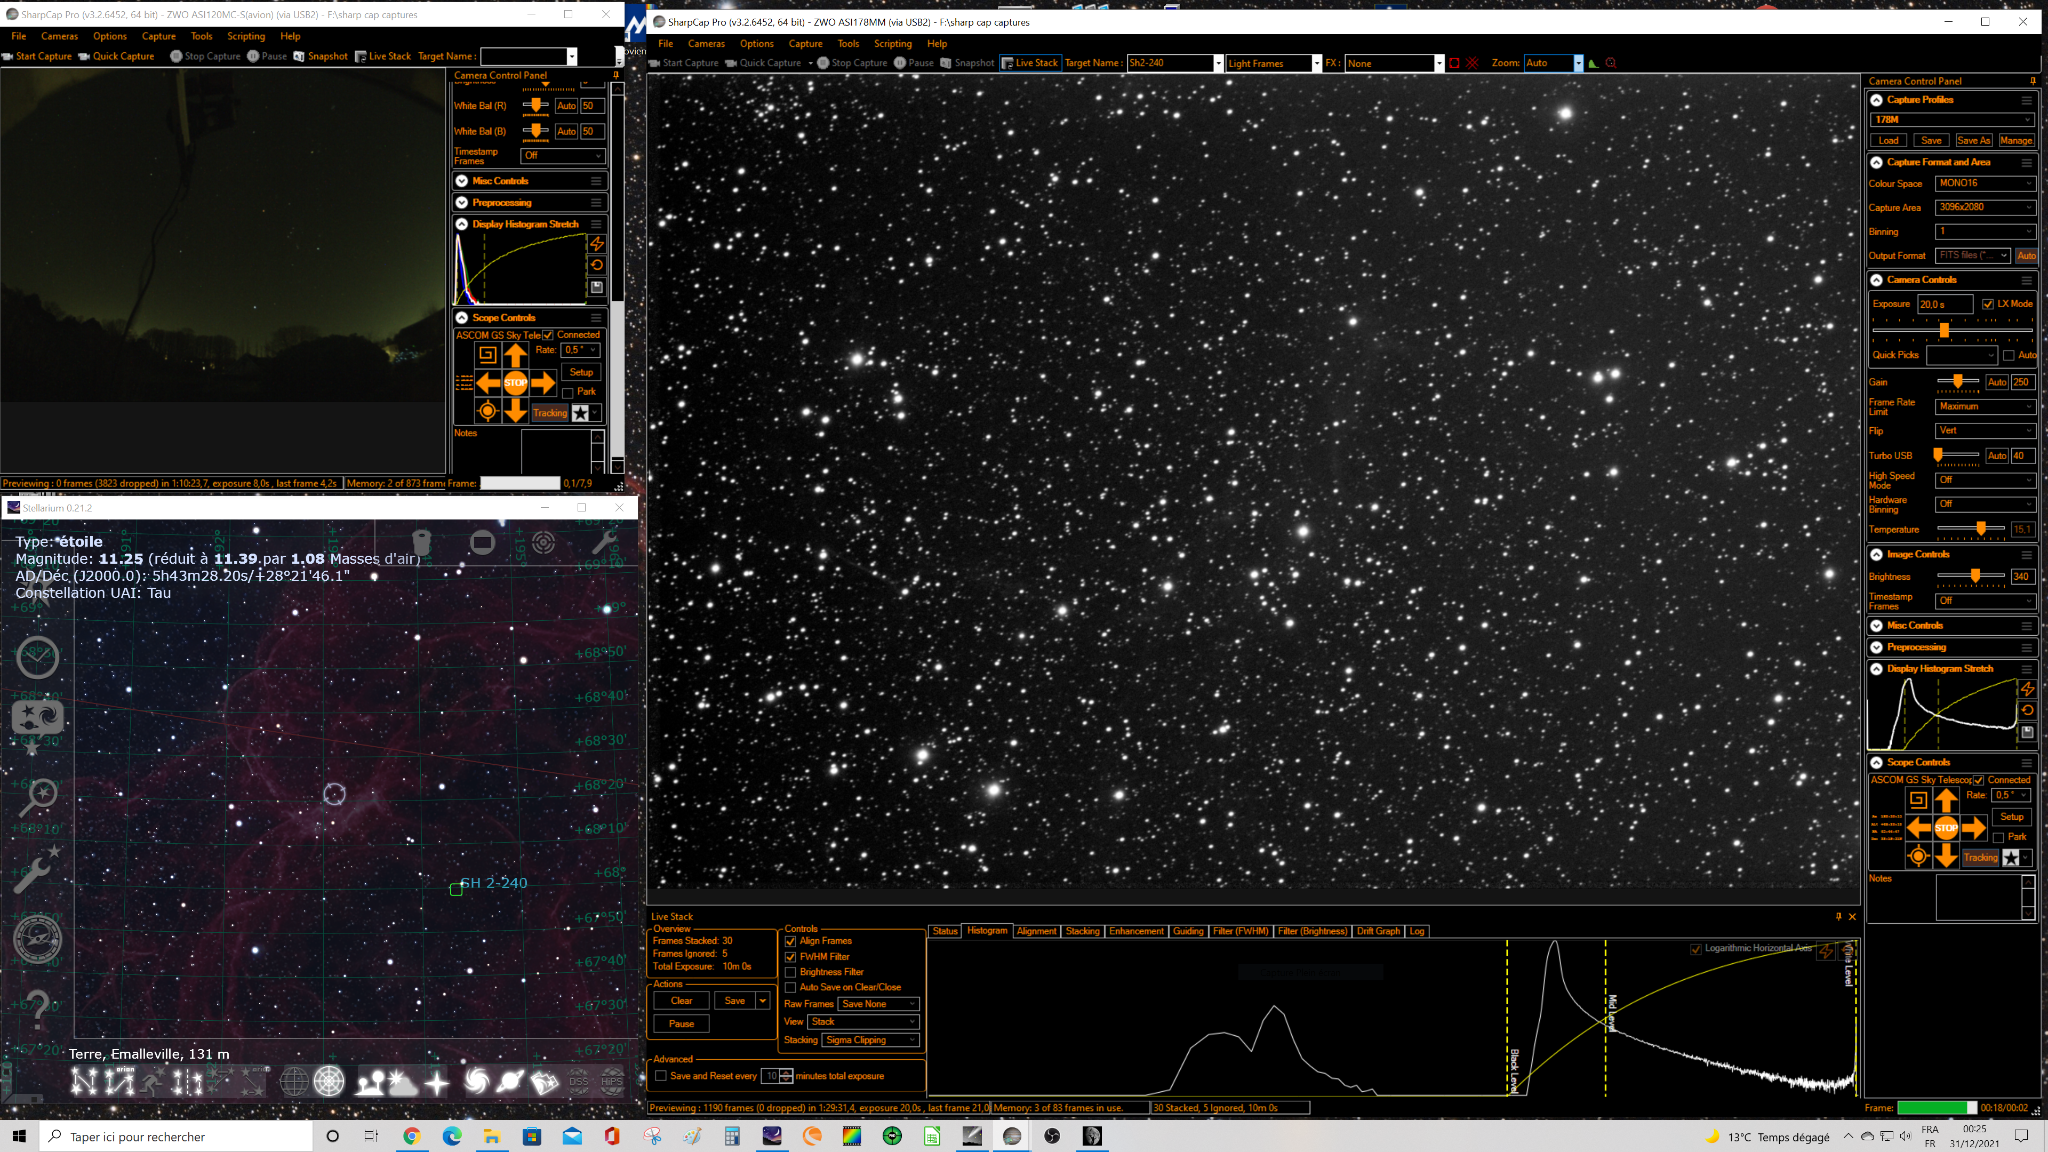Screen dimensions: 2048x1152
Task: Open the Stacking Sigma Clipping dropdown
Action: [x=870, y=1040]
